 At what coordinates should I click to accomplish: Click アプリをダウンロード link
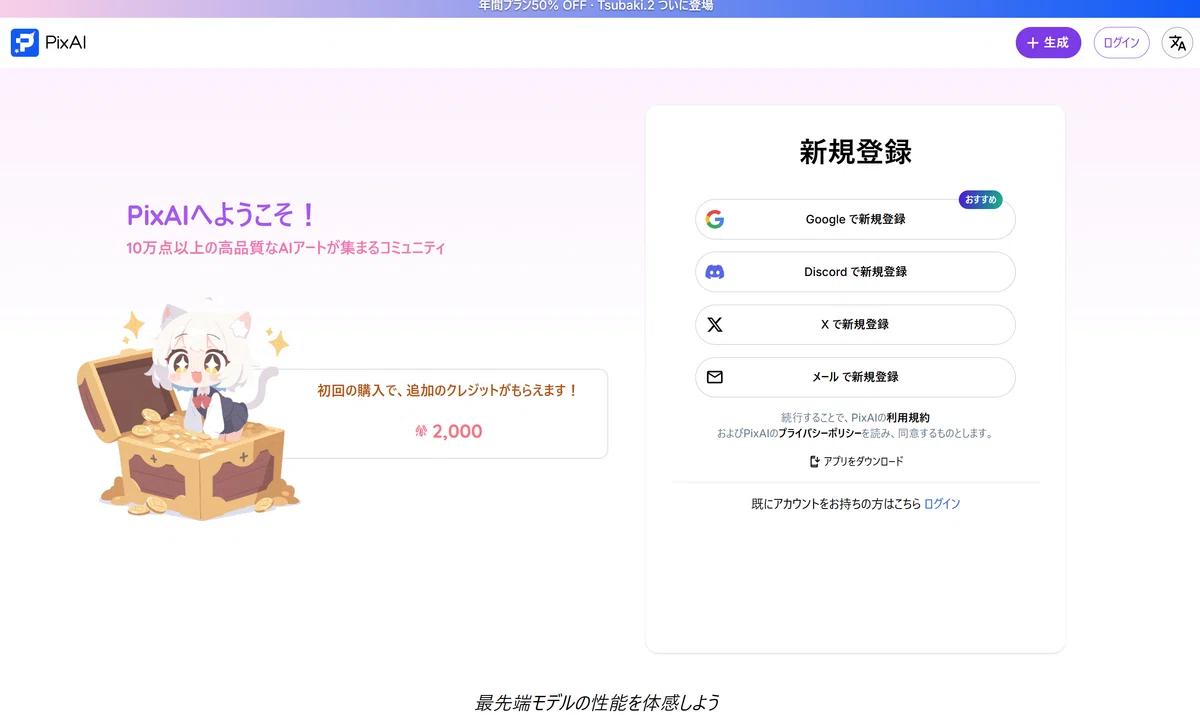point(856,462)
